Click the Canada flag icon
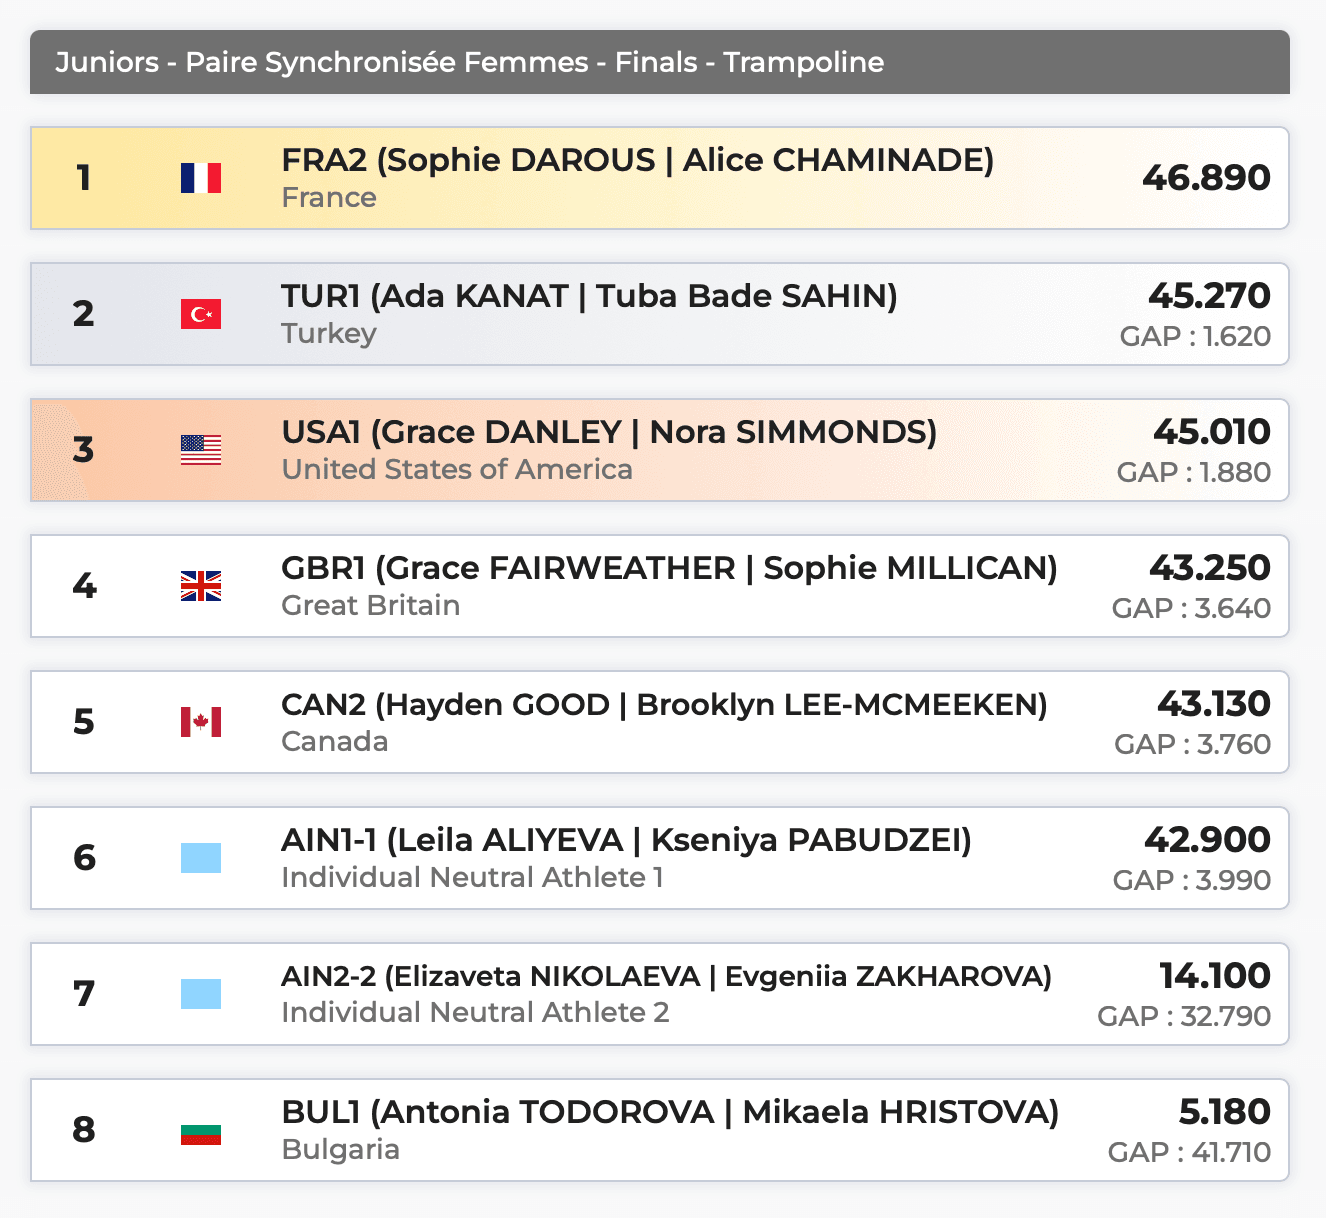Screen dimensions: 1326x1218 tap(201, 722)
